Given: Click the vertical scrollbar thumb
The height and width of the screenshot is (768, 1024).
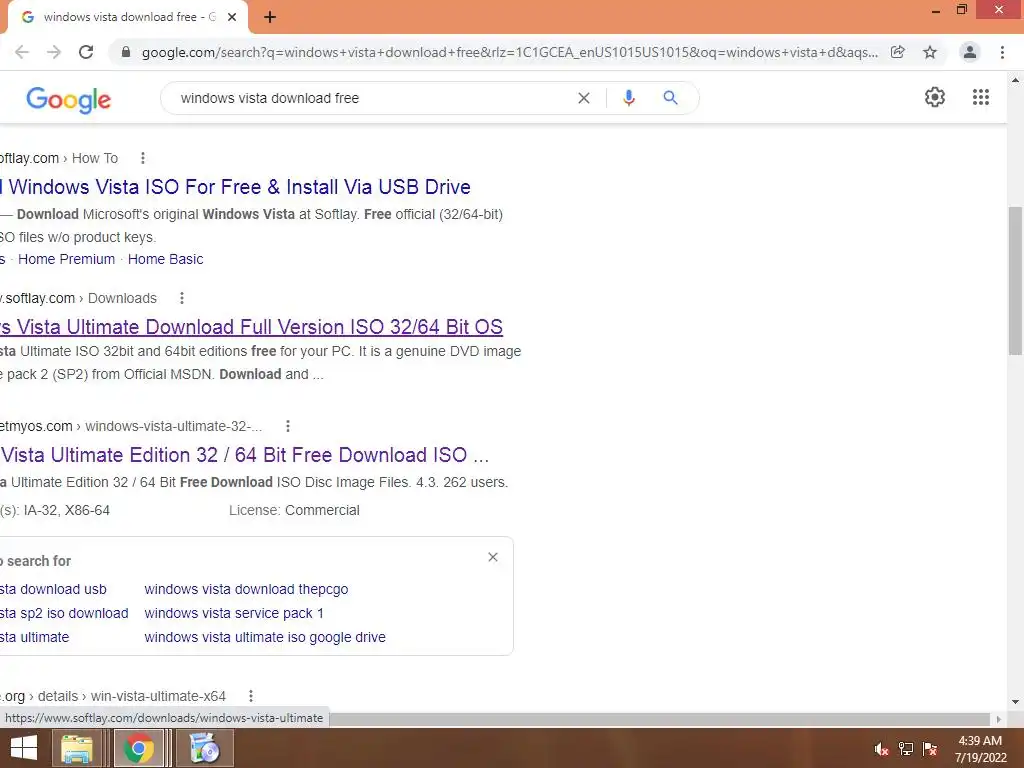Looking at the screenshot, I should [1015, 281].
